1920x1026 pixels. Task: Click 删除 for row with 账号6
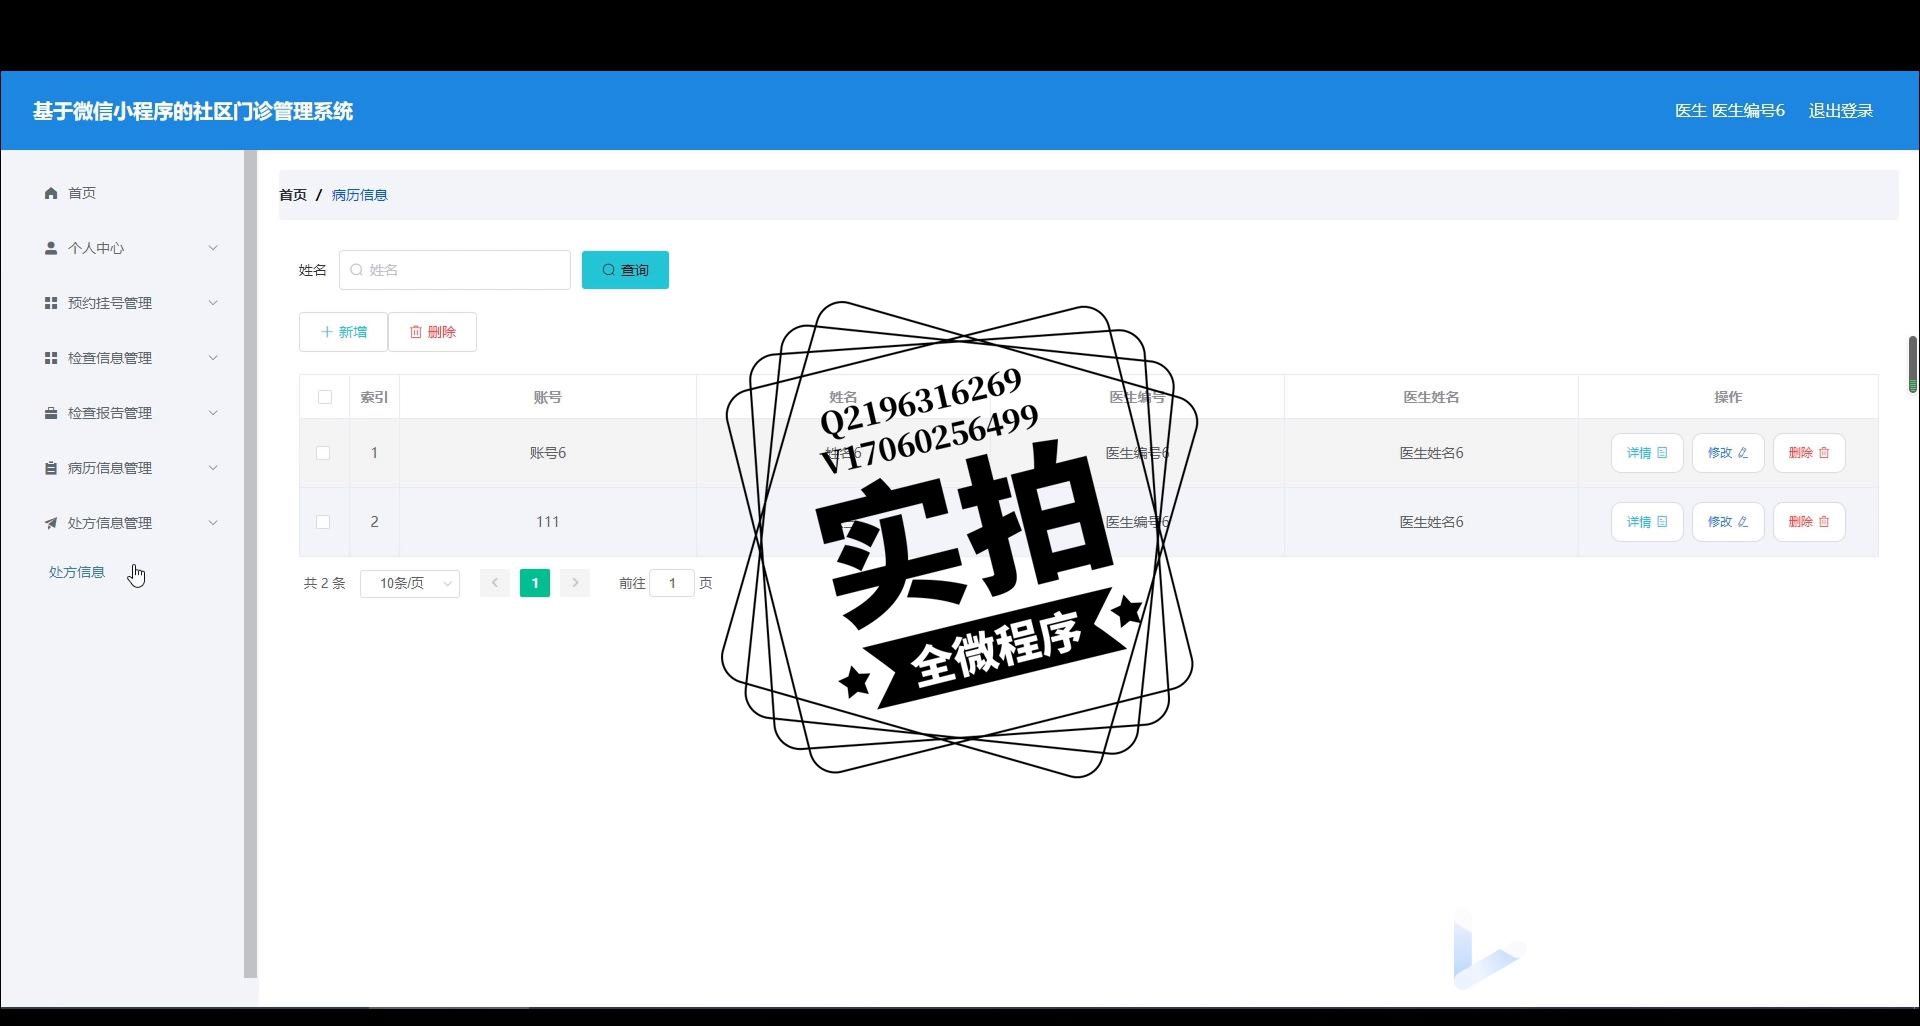(1809, 453)
